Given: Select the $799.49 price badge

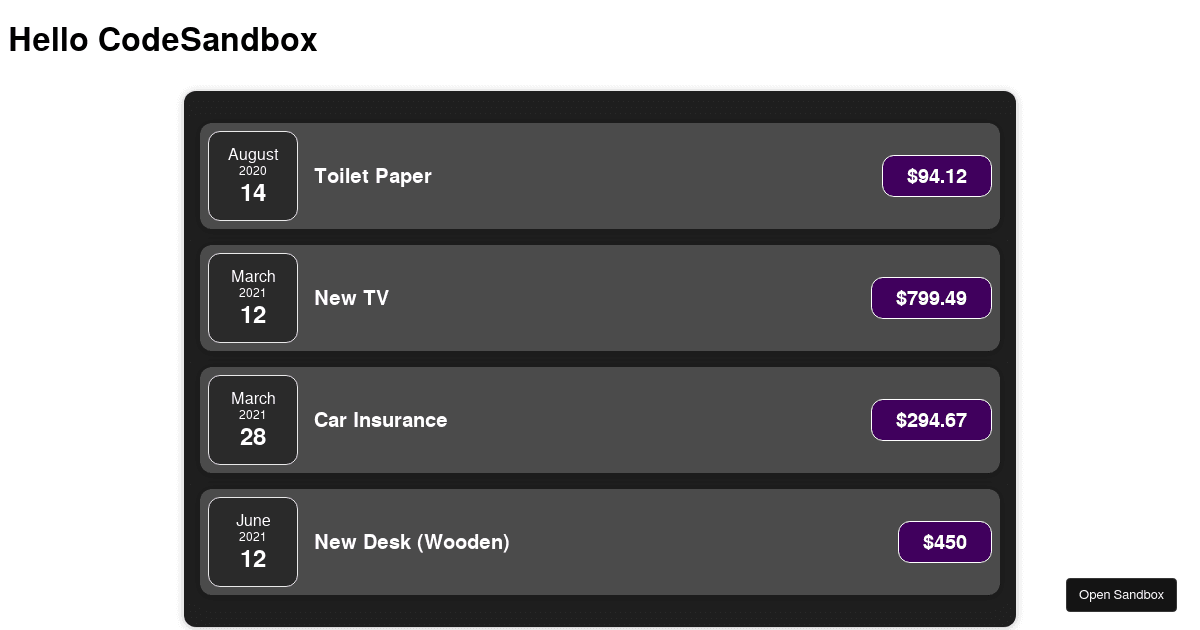Looking at the screenshot, I should coord(931,298).
